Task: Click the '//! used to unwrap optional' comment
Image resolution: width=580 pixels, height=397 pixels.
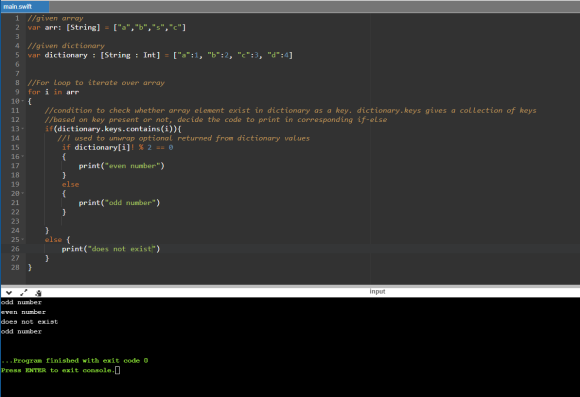Action: coord(183,138)
